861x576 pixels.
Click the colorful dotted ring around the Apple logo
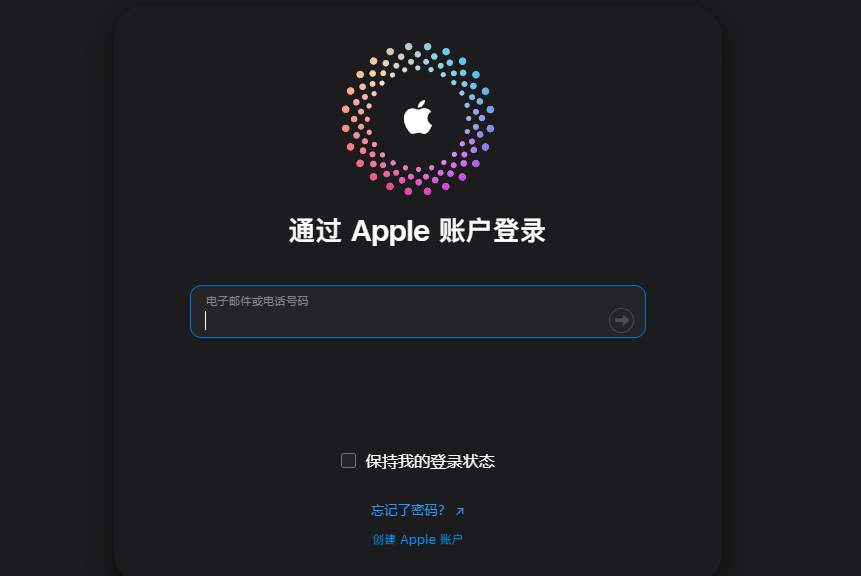click(x=418, y=119)
